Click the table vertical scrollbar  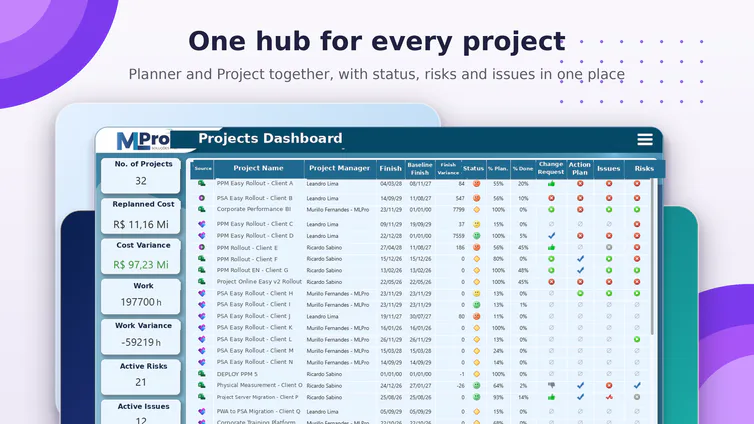tap(653, 257)
